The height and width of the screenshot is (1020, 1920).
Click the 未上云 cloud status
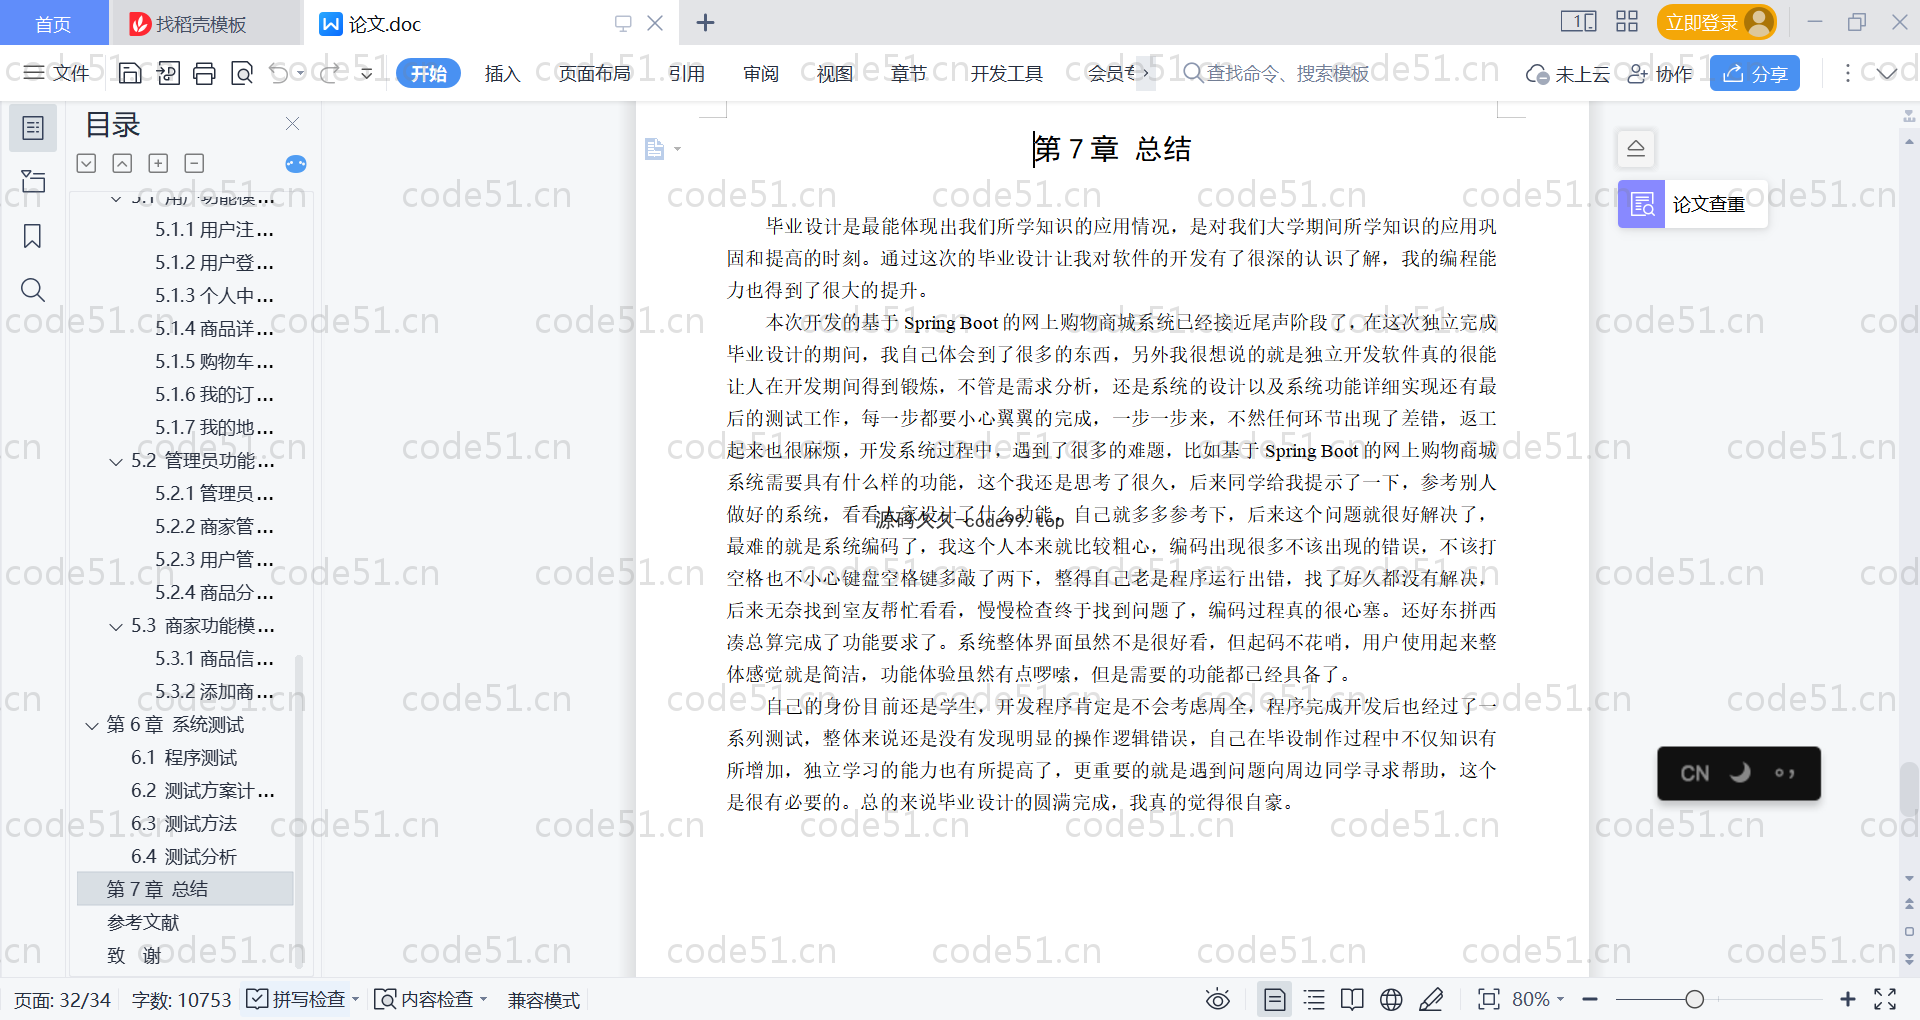point(1568,73)
